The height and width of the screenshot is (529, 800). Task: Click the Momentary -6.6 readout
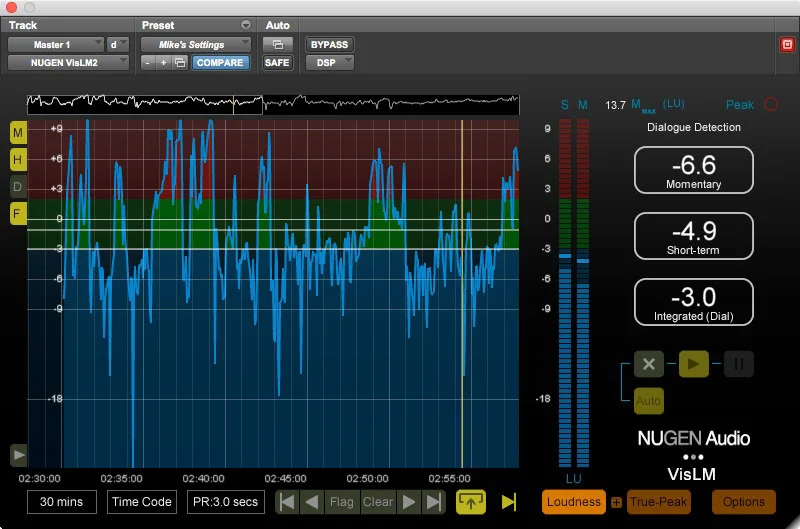tap(694, 170)
